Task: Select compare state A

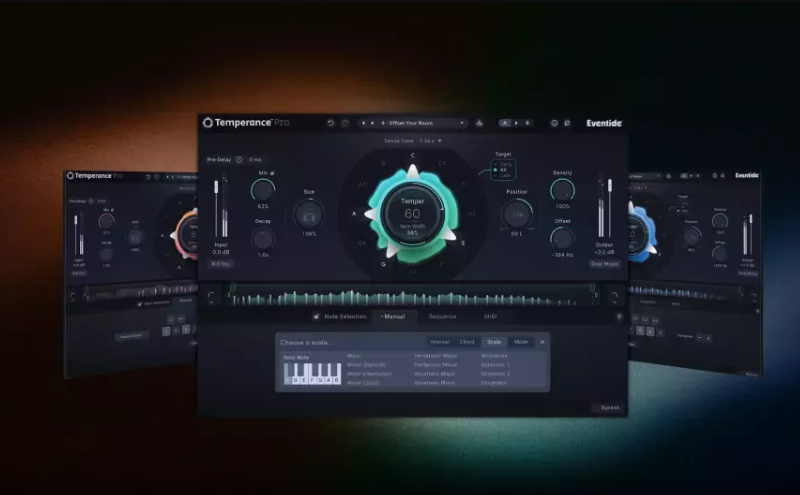Action: pos(505,123)
